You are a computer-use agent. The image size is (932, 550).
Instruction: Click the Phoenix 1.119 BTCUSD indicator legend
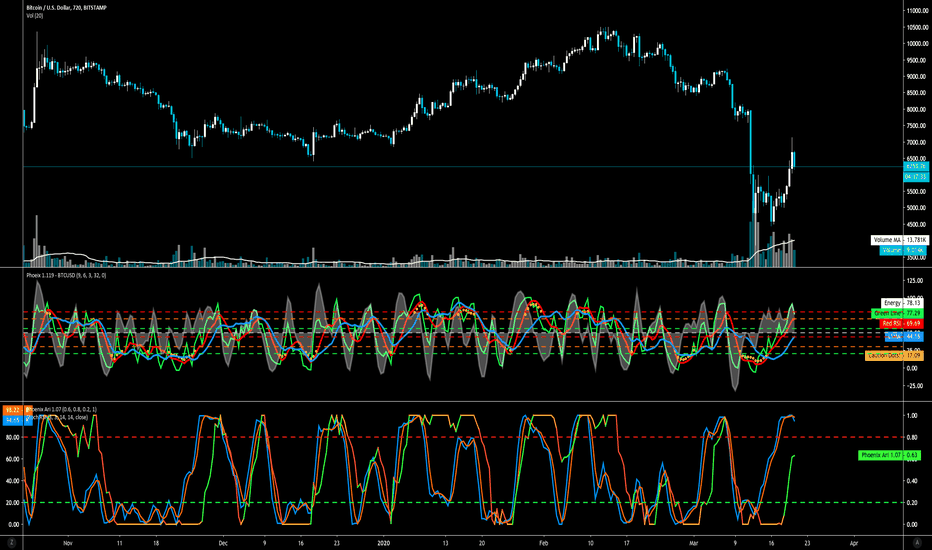[66, 275]
